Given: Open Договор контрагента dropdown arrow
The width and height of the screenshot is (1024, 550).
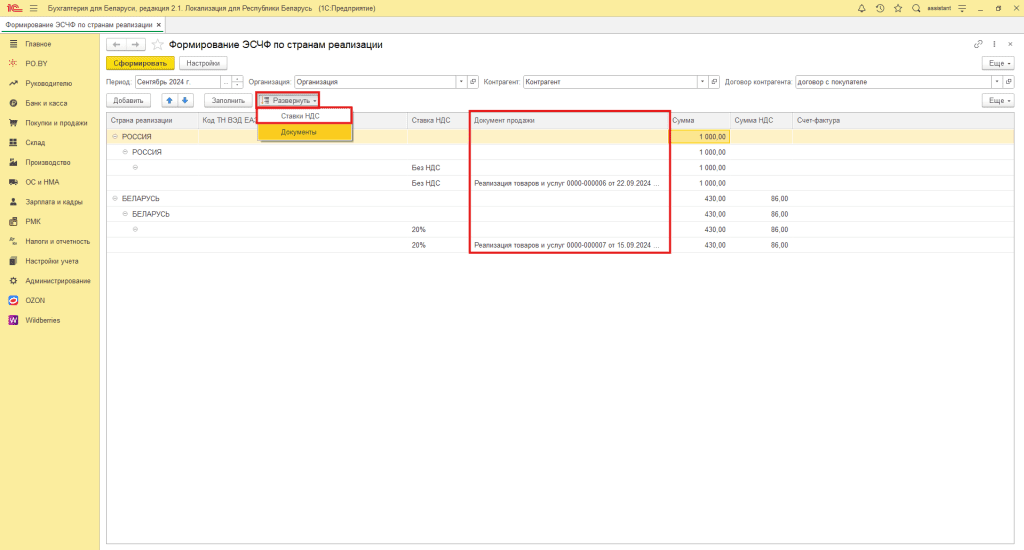Looking at the screenshot, I should [x=997, y=82].
